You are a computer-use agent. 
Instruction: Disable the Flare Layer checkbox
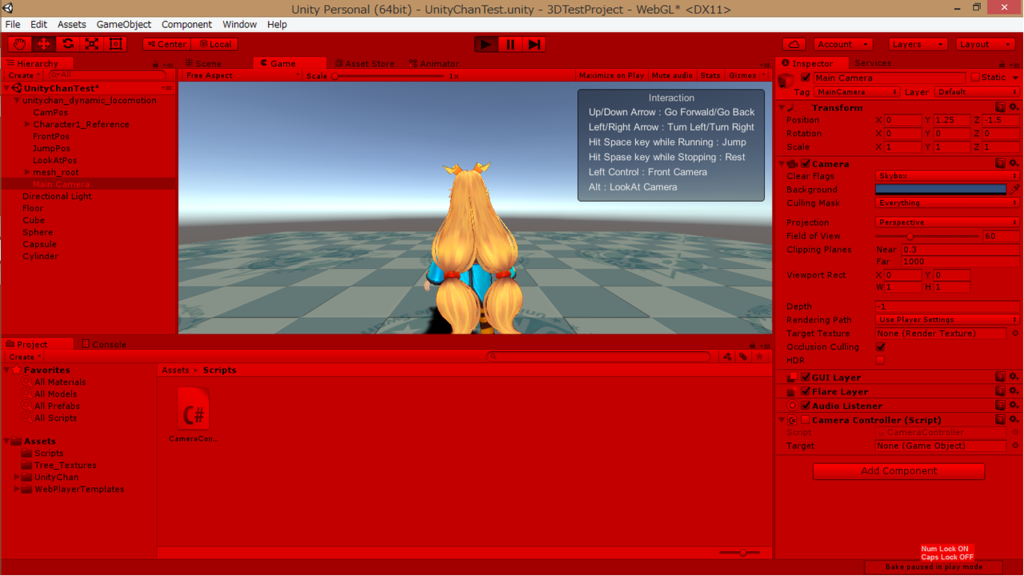click(806, 391)
